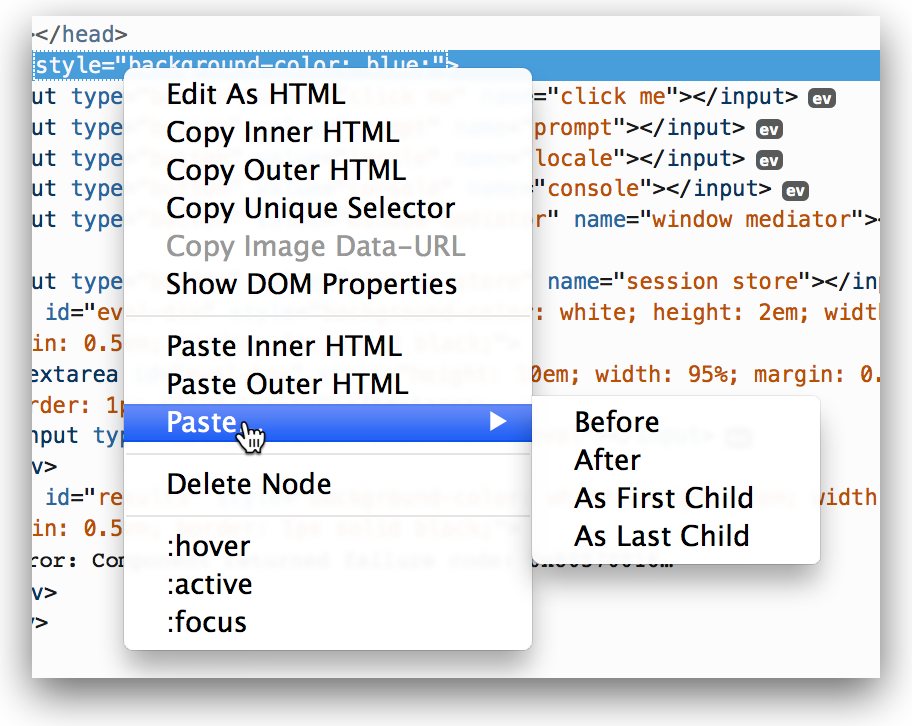Choose As Last Child paste option

(662, 536)
